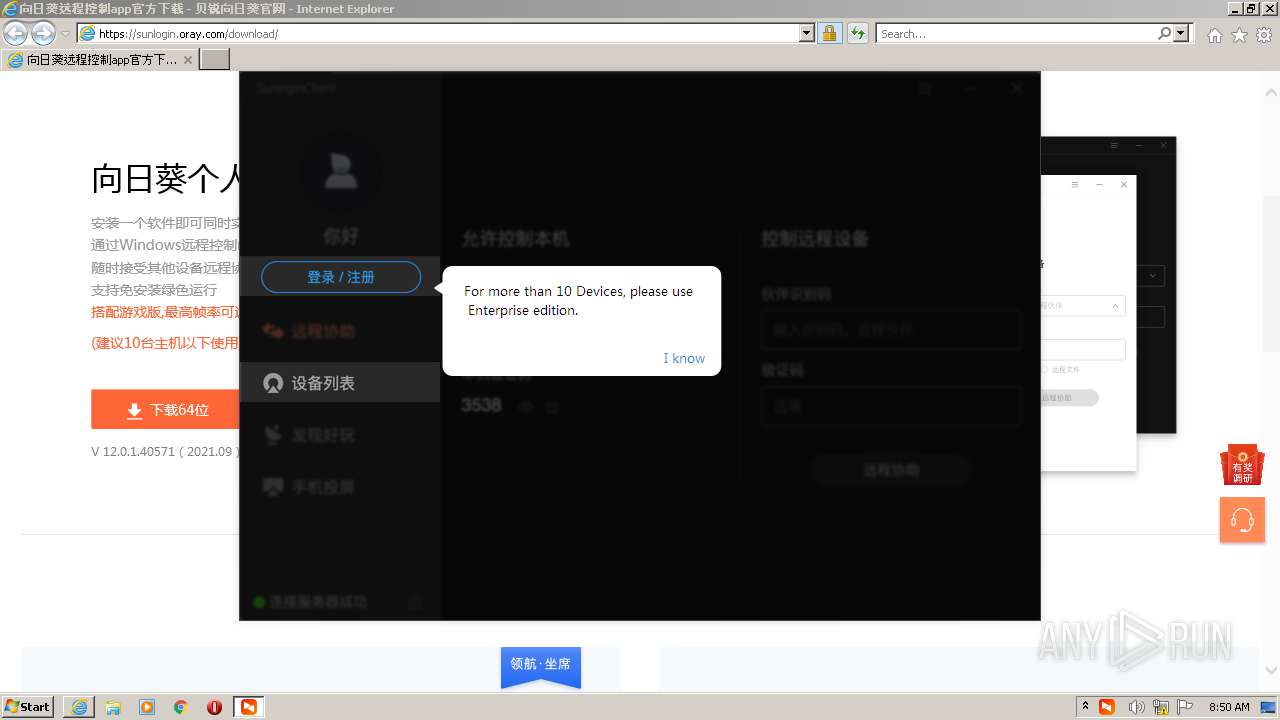Viewport: 1280px width, 720px height.
Task: Open the IE Tools gear
Action: pyautogui.click(x=1264, y=35)
